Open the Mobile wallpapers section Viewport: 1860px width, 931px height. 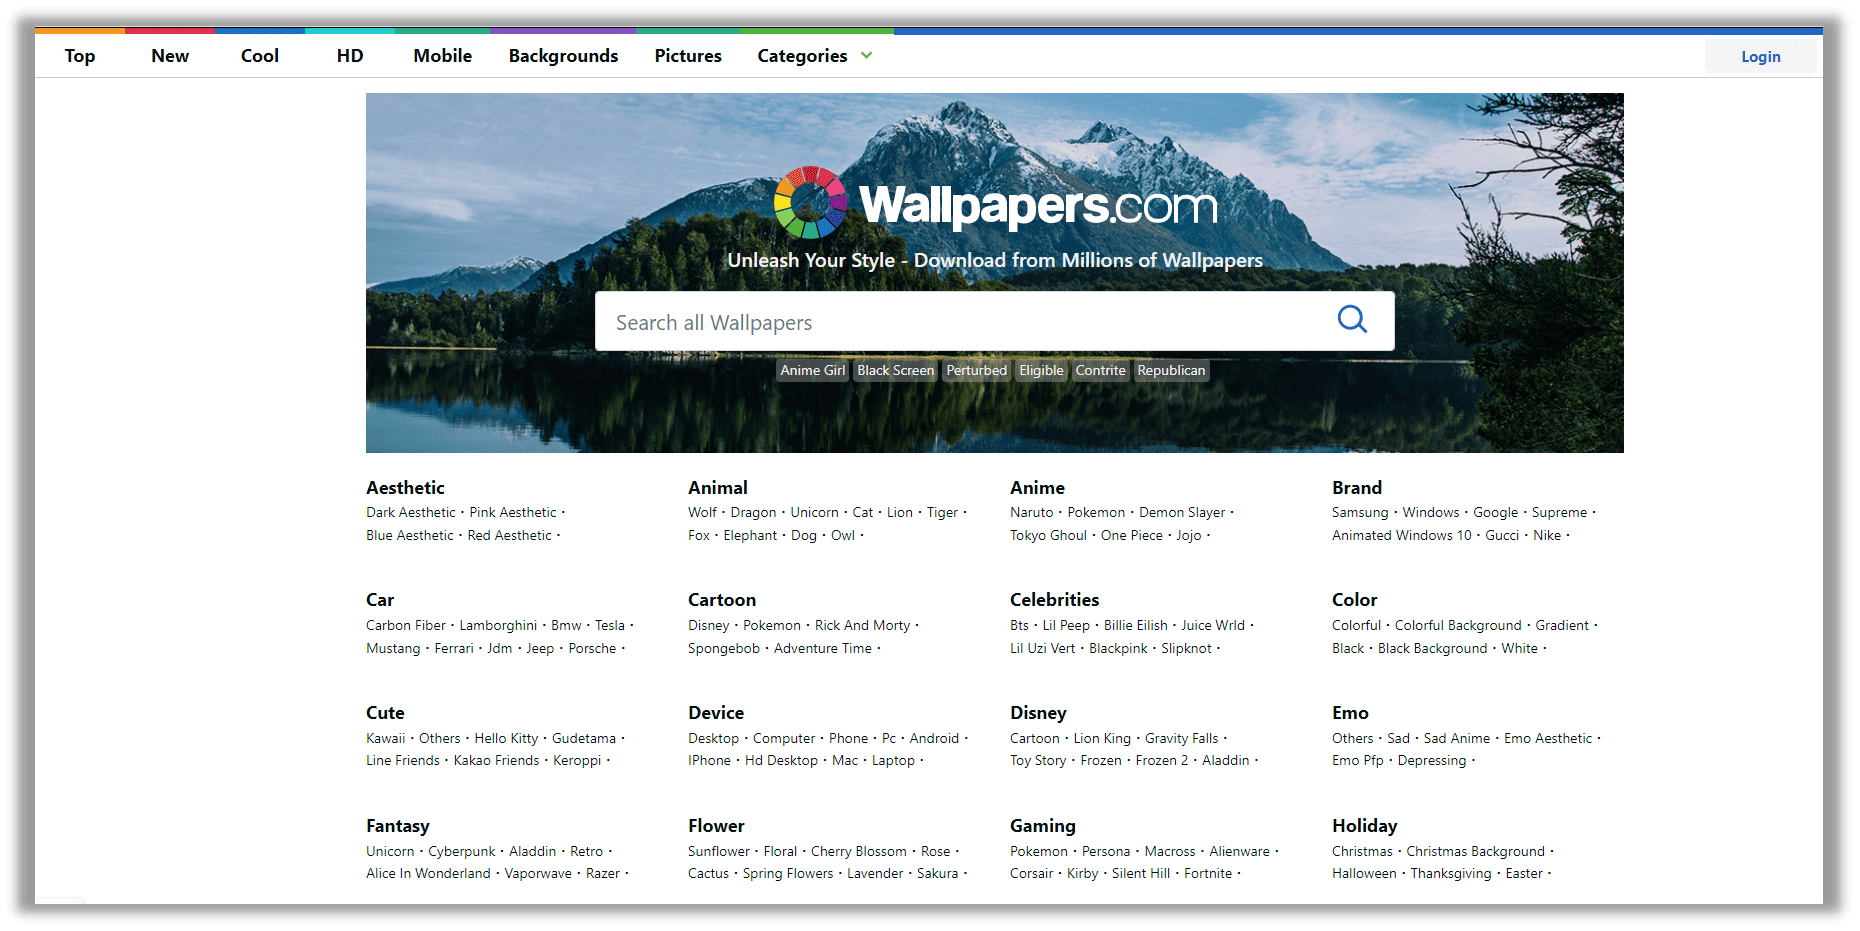[x=443, y=56]
